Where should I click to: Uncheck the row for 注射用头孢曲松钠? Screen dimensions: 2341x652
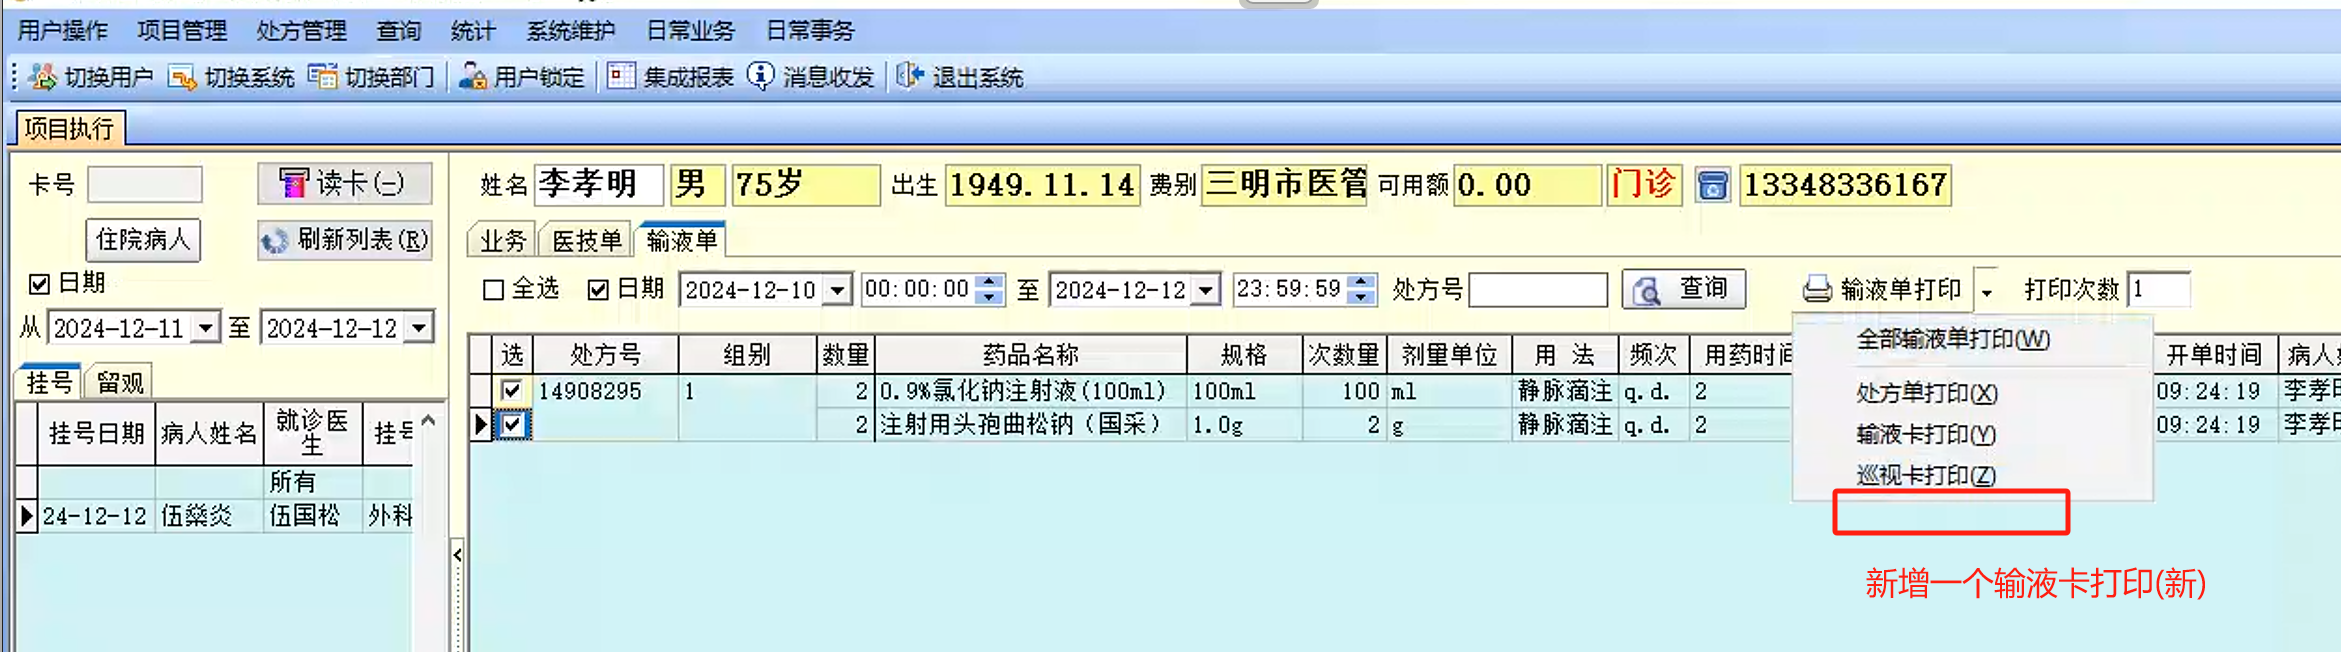[512, 425]
